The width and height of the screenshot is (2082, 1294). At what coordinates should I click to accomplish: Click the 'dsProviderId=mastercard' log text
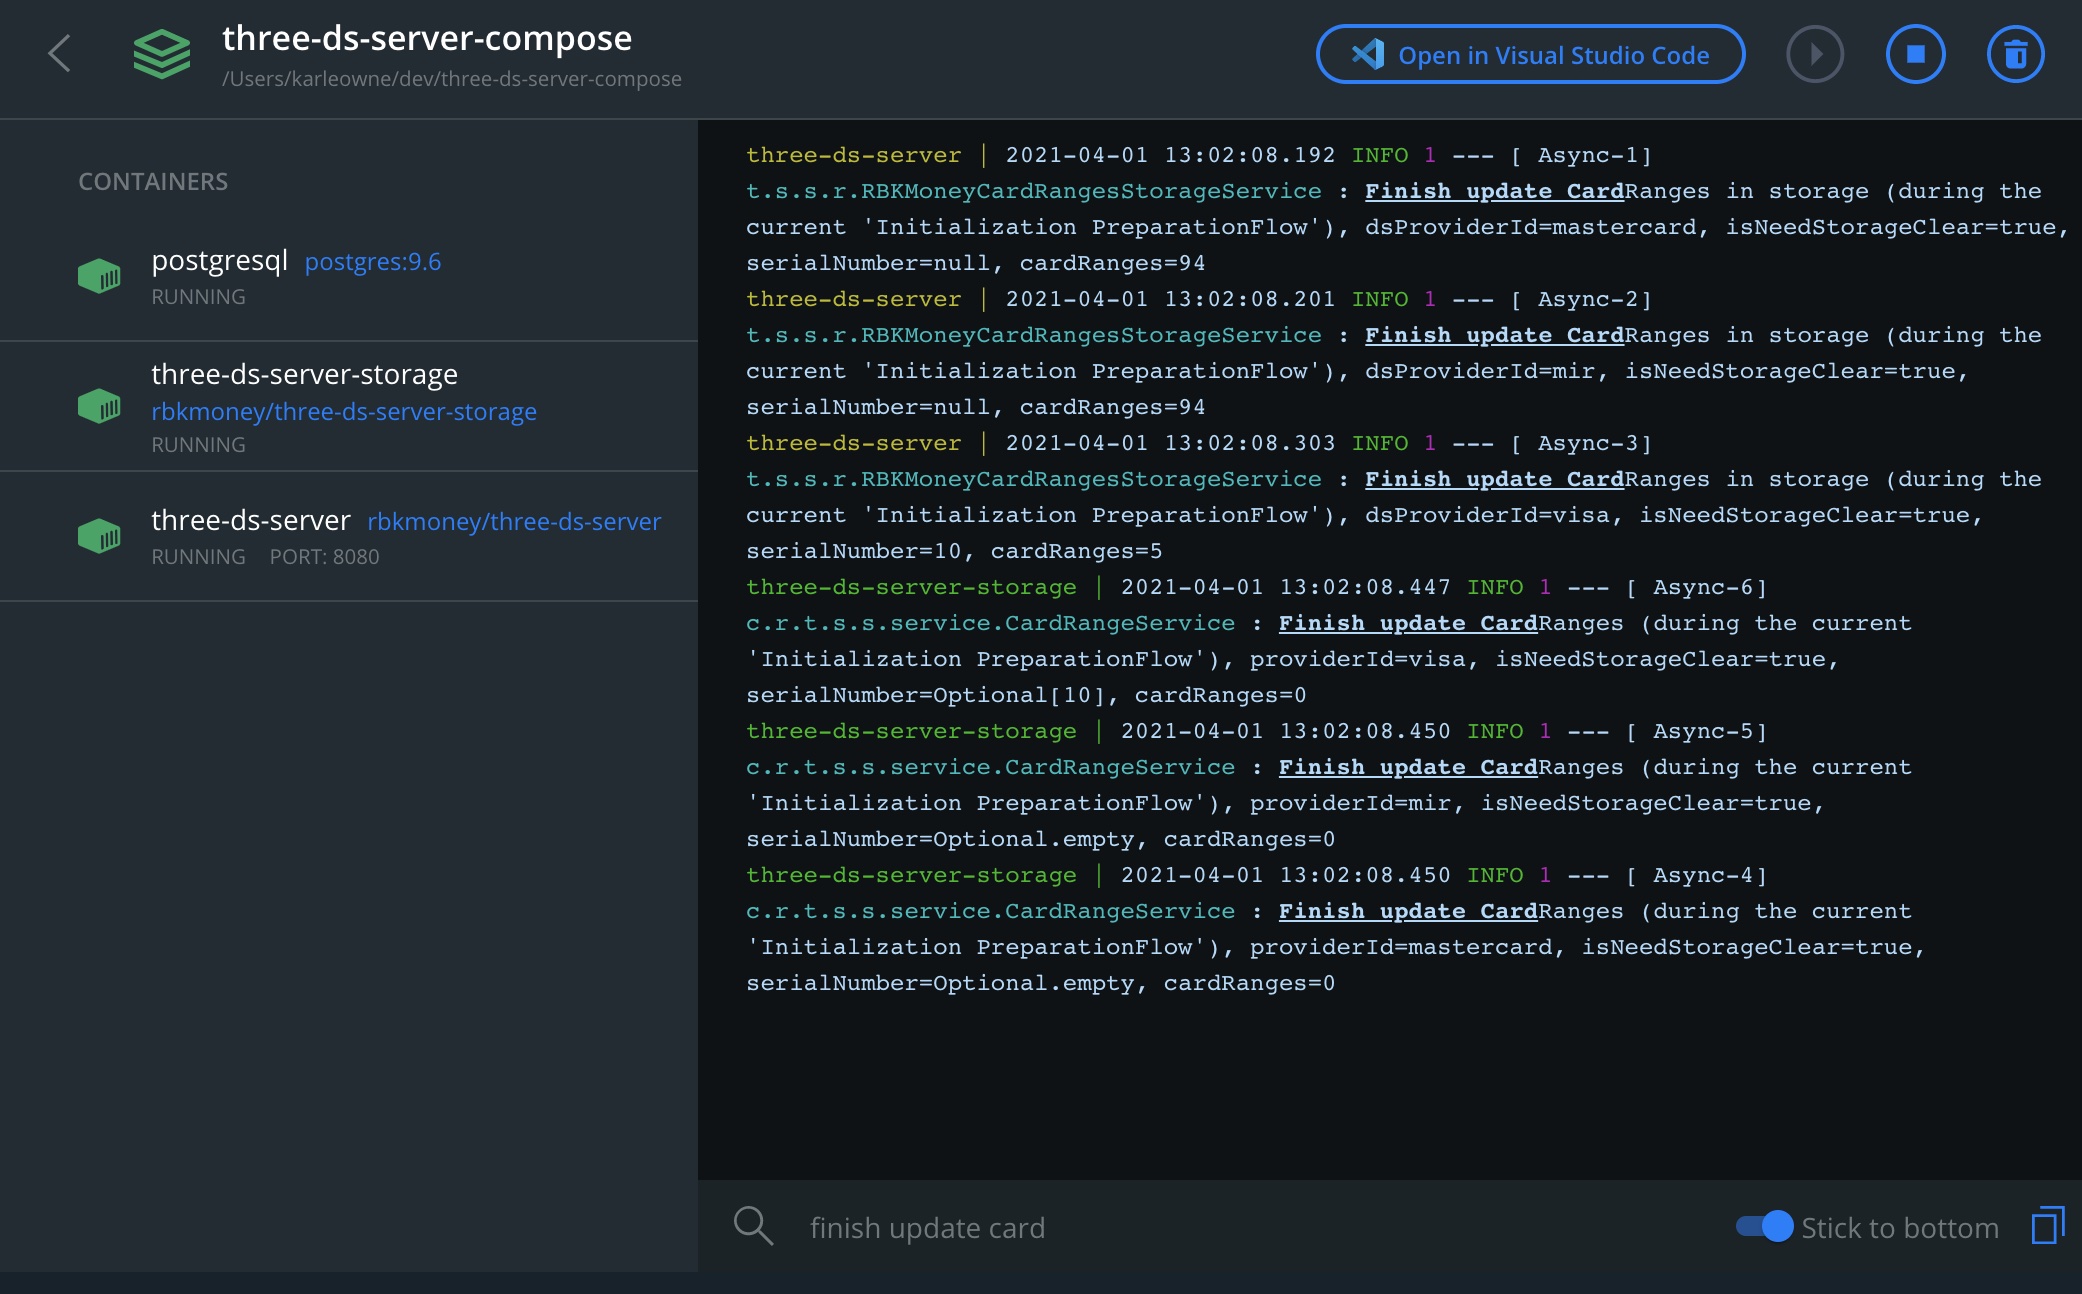click(1531, 227)
